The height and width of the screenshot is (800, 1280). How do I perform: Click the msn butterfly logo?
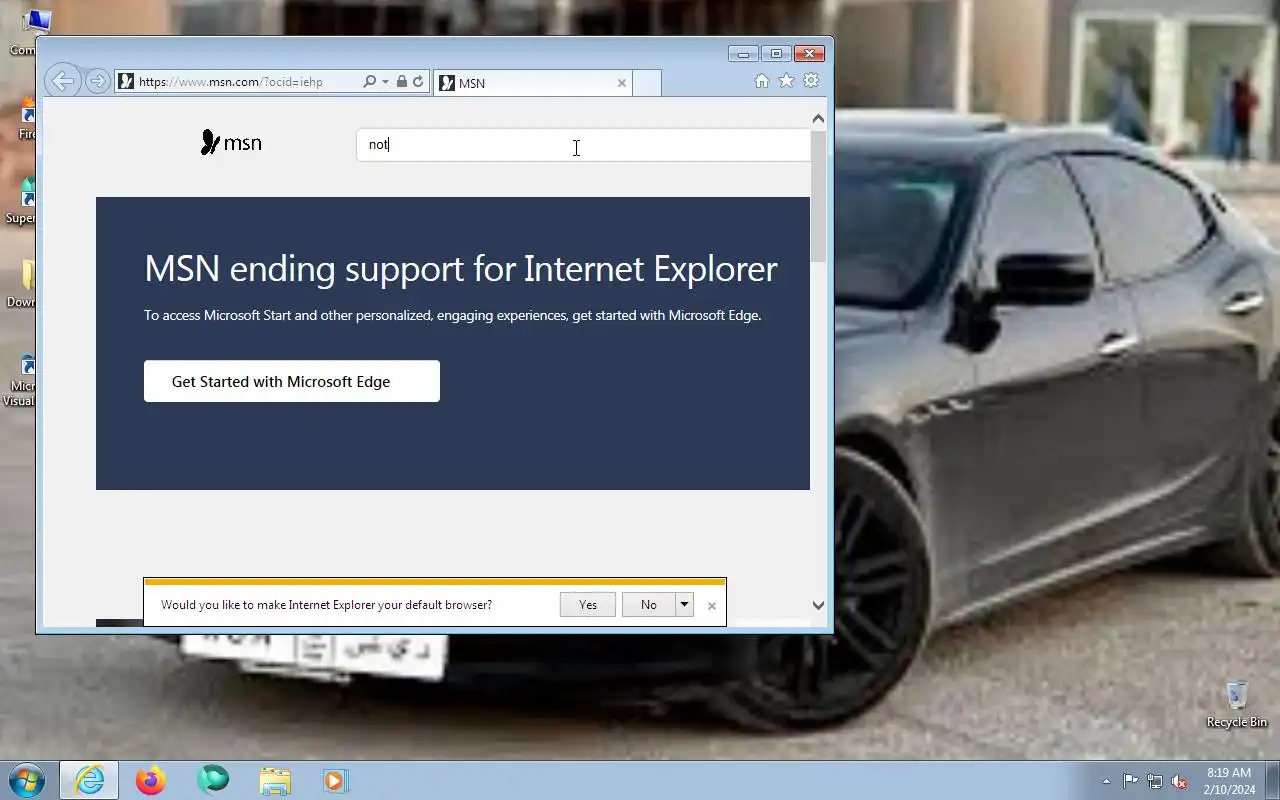coord(231,143)
